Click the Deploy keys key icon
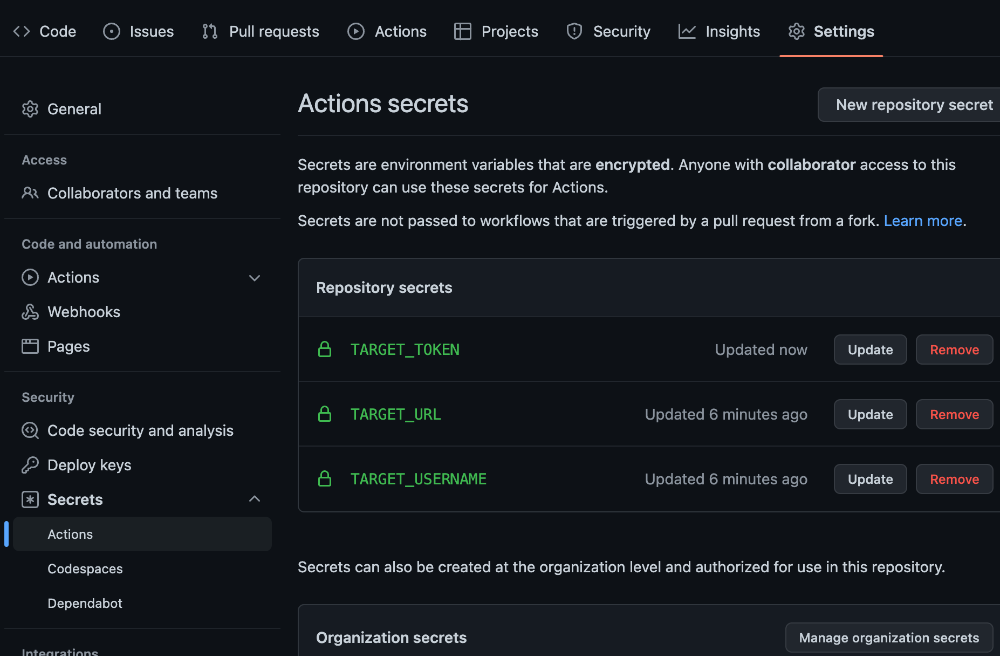1000x656 pixels. point(30,465)
